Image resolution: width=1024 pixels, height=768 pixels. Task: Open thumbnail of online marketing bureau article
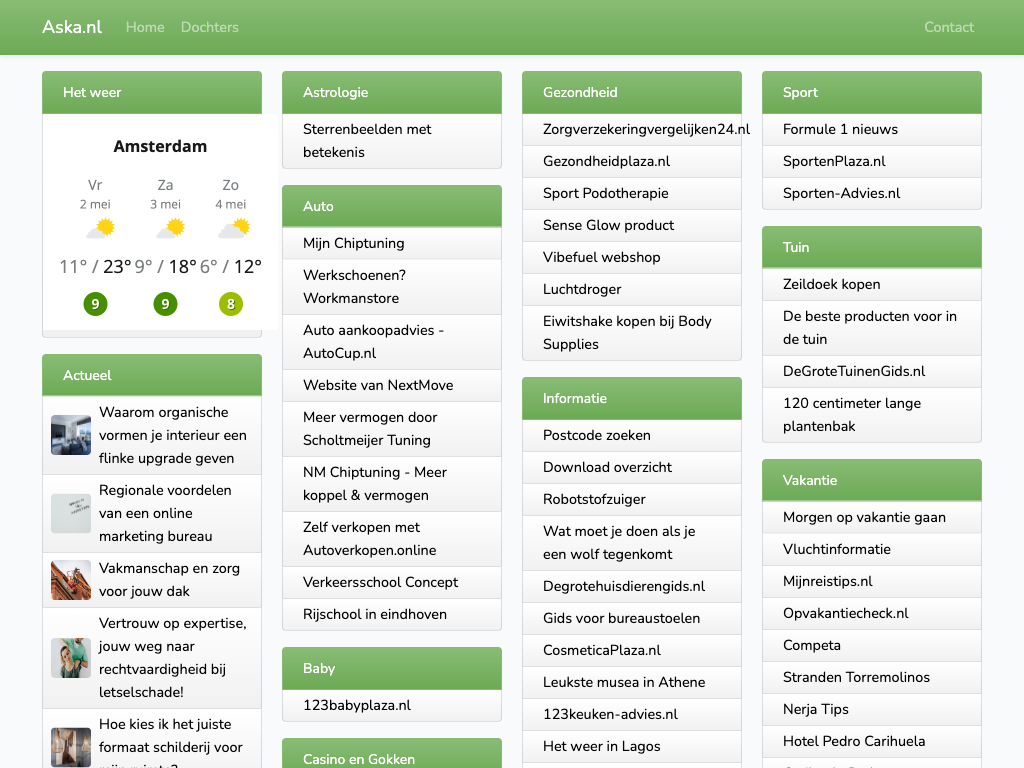(71, 513)
